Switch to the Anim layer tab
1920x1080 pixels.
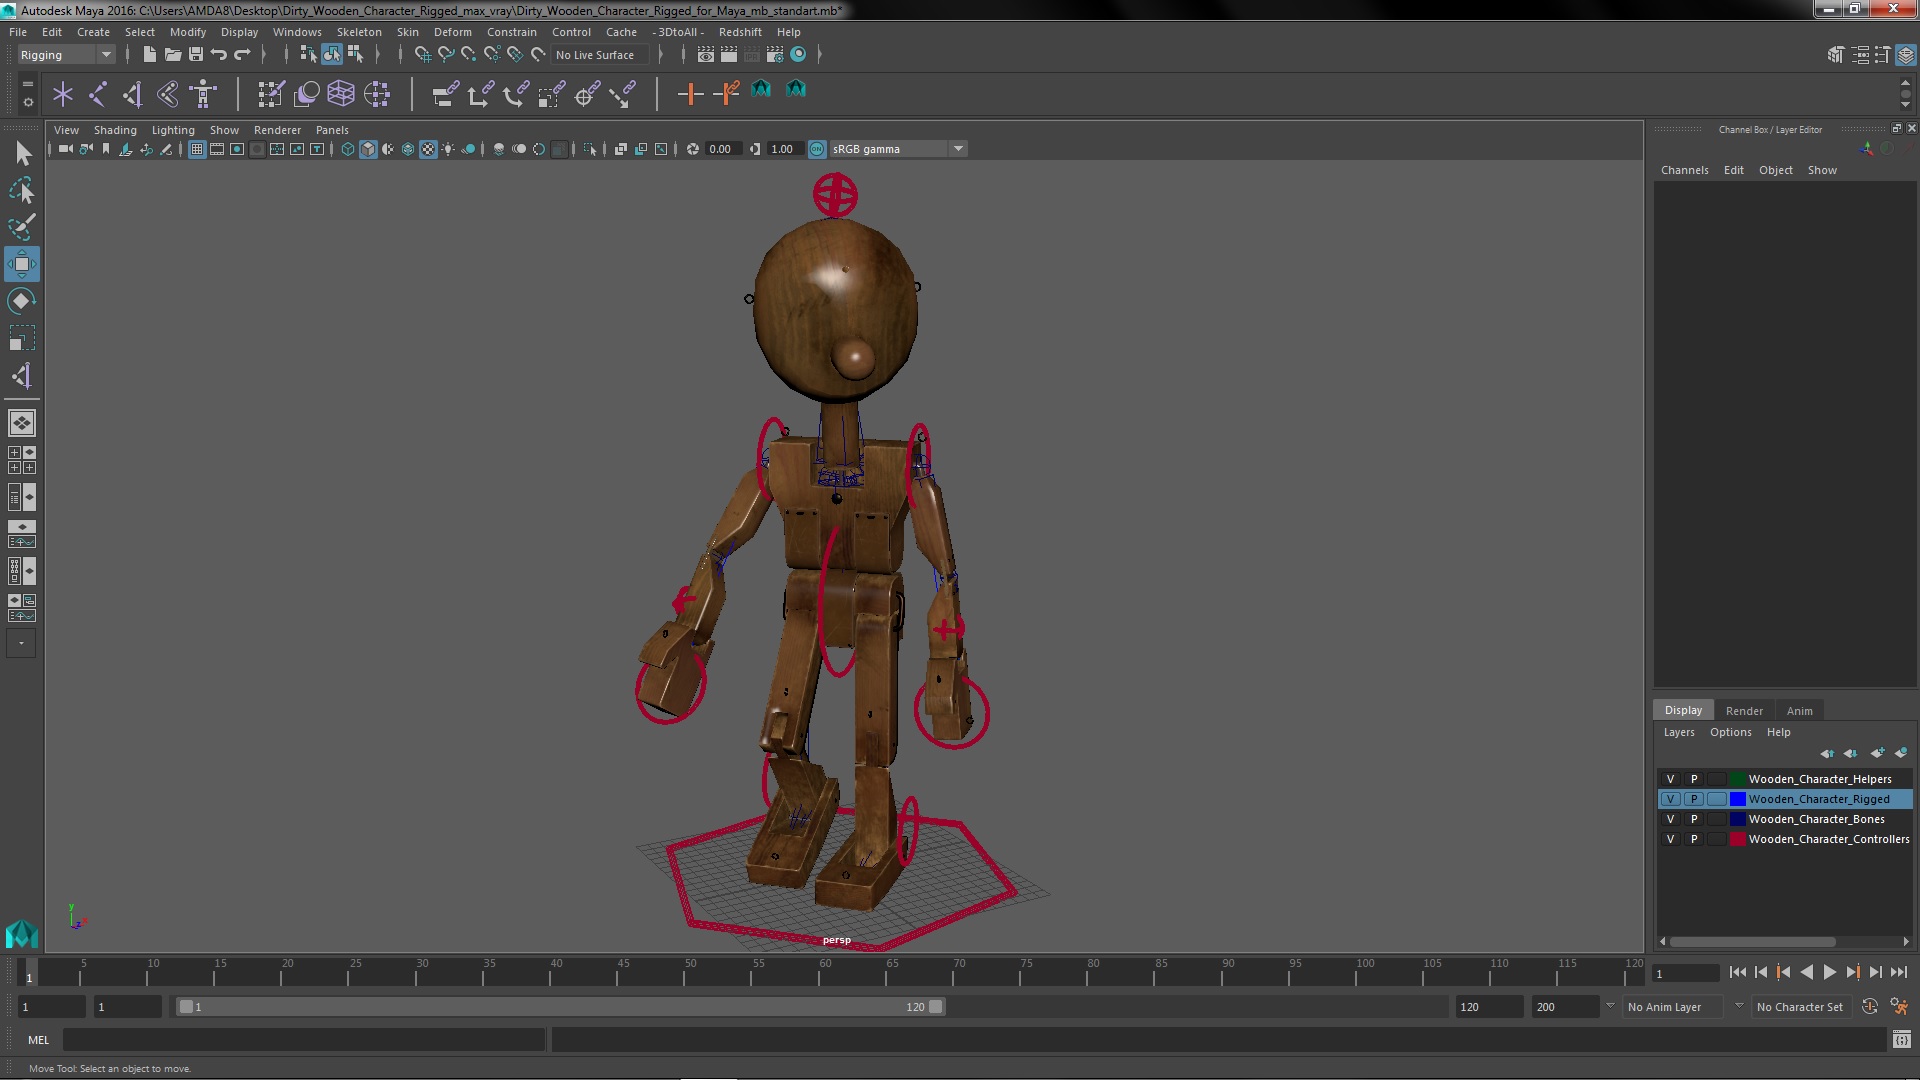coord(1799,711)
